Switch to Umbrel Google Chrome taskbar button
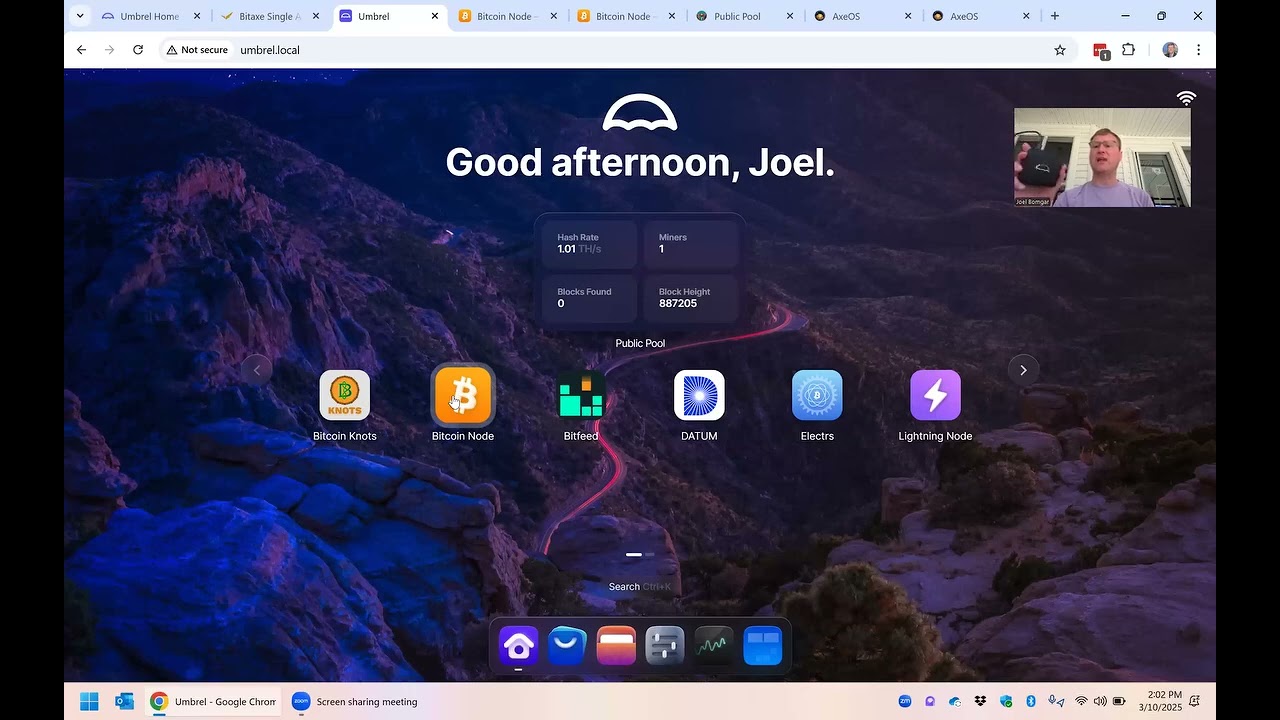 click(213, 702)
